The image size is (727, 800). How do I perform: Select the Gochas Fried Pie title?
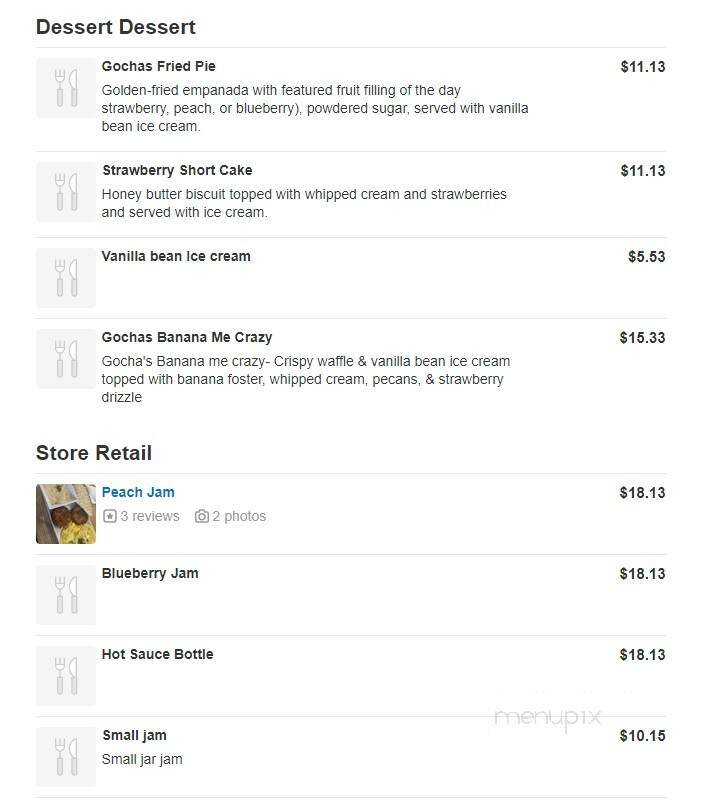pyautogui.click(x=158, y=66)
